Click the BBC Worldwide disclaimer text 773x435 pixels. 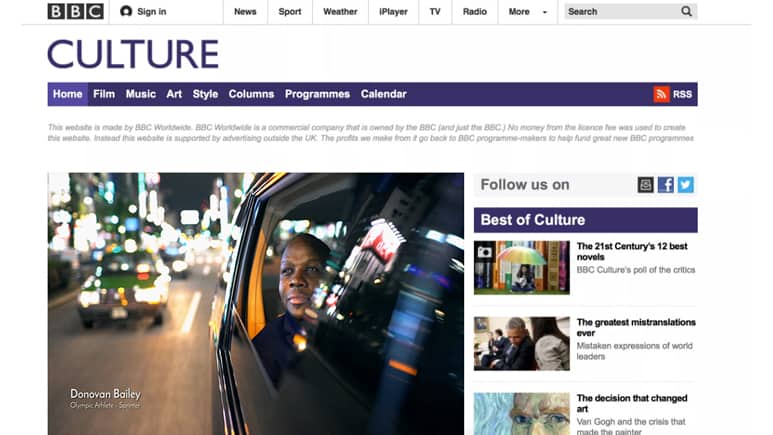pyautogui.click(x=371, y=133)
